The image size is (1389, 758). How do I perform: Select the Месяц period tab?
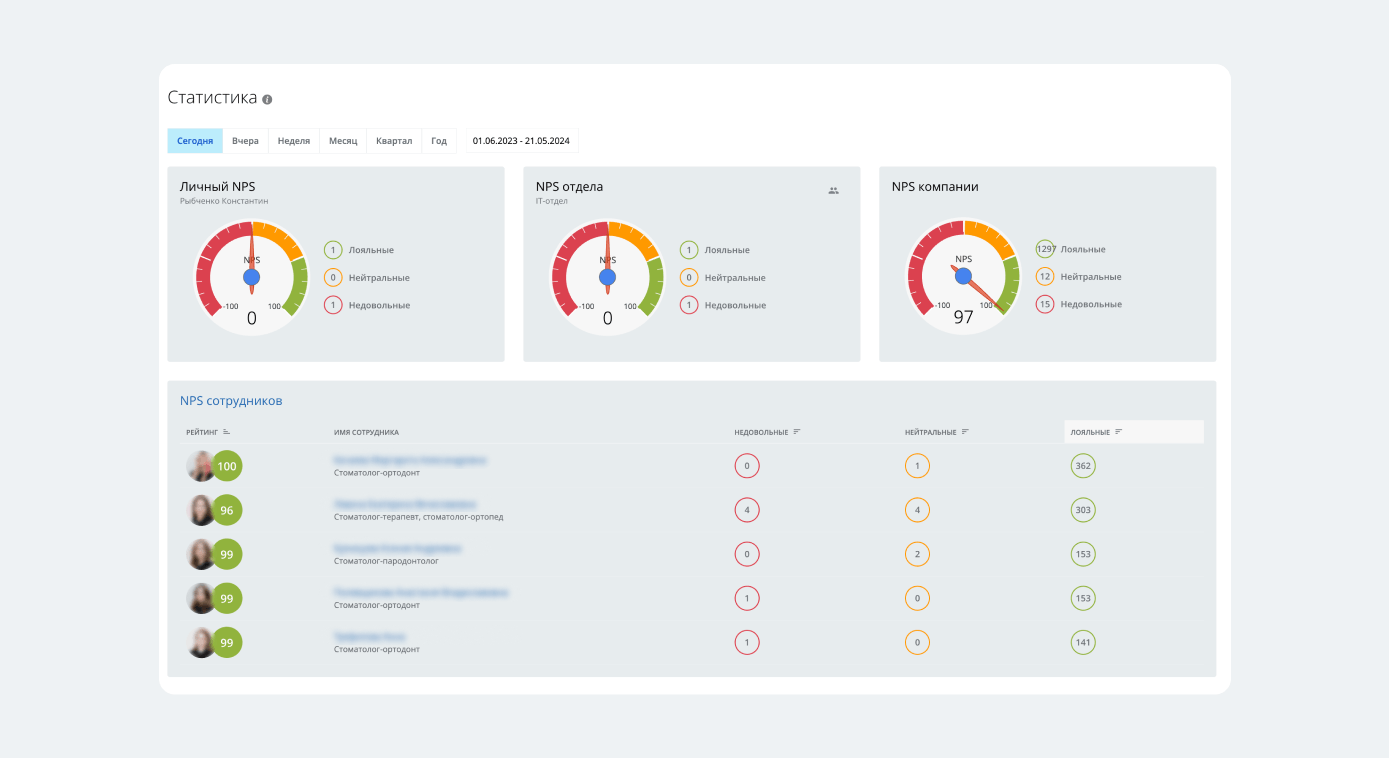point(343,141)
